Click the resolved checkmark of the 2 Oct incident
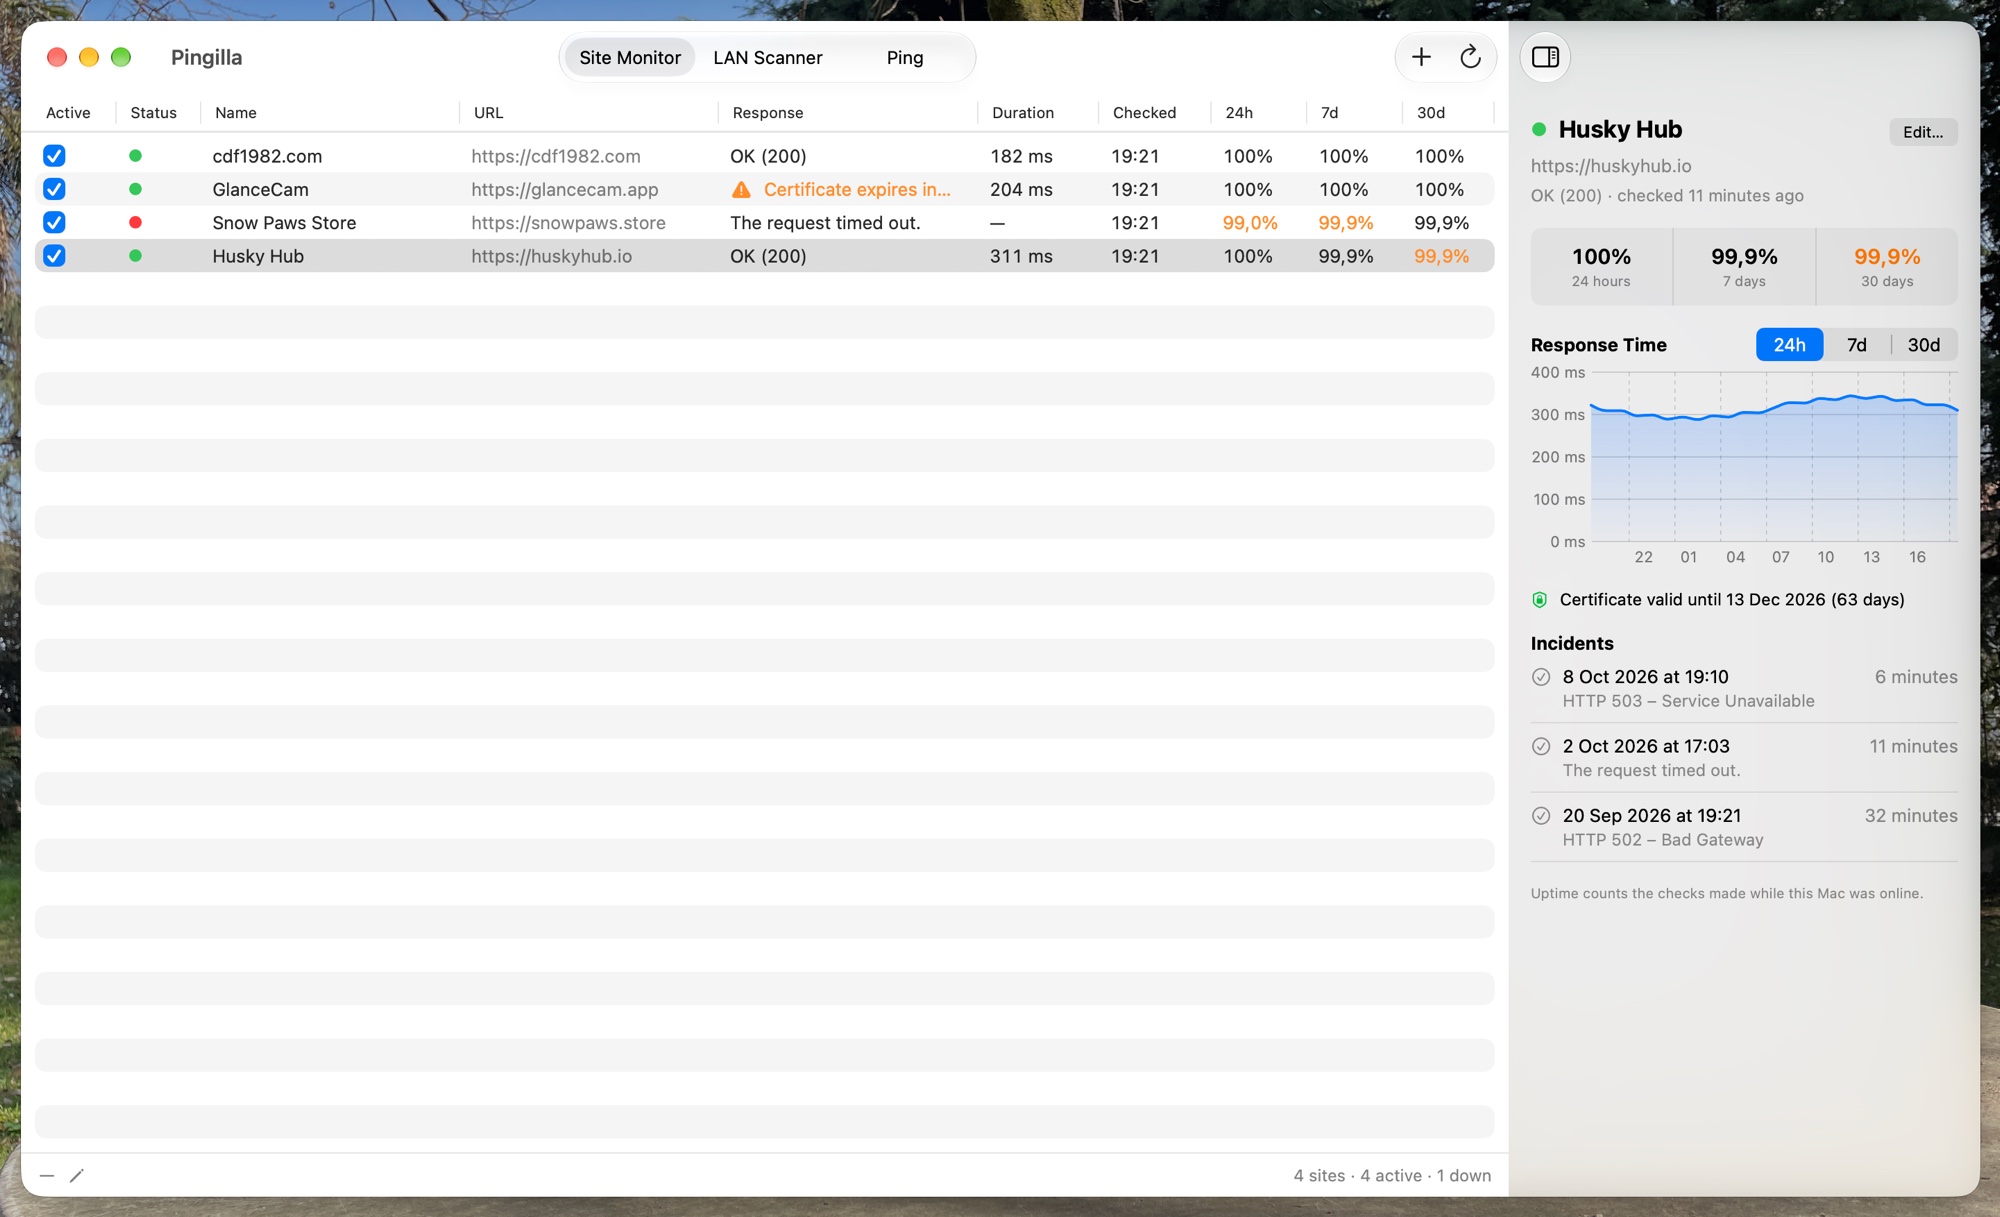Viewport: 2000px width, 1217px height. click(x=1541, y=746)
